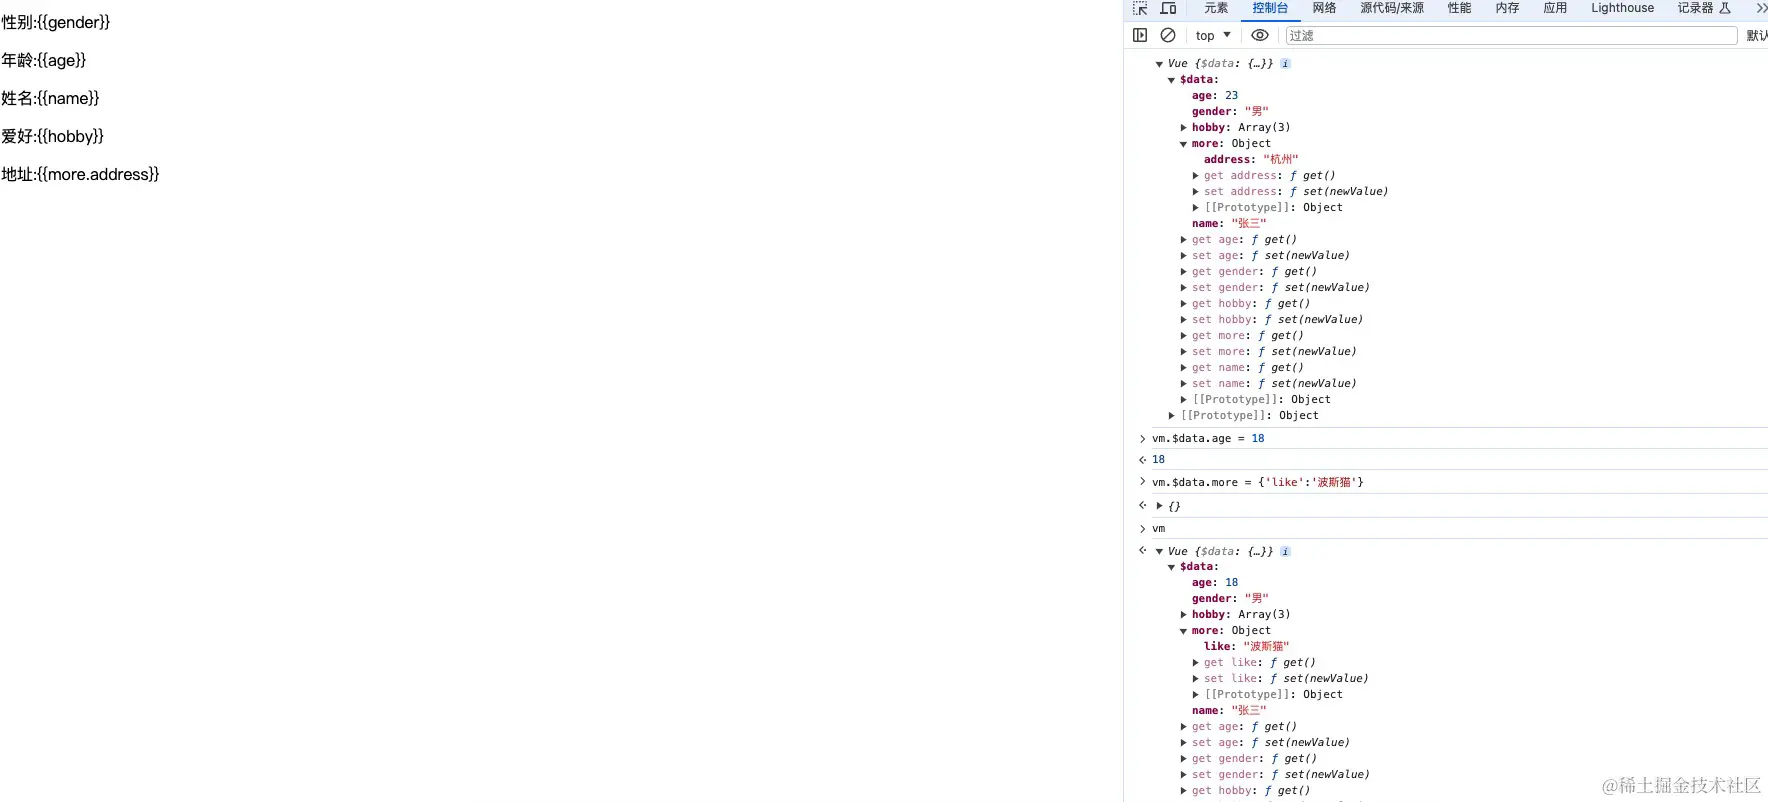Click the vm.$data.more assignment command line

1257,483
